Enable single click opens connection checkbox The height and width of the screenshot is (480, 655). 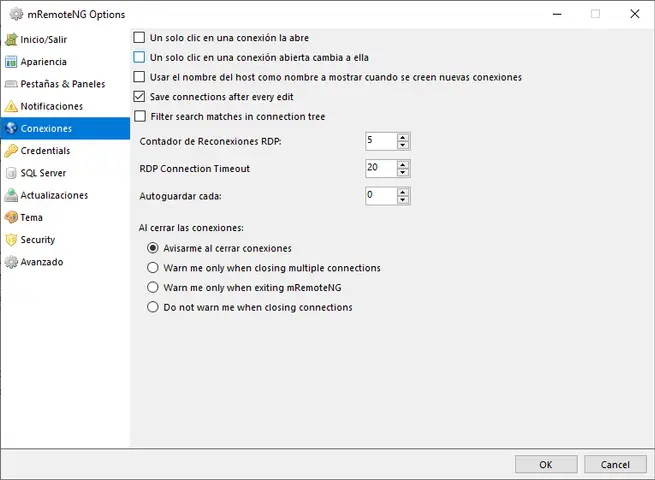pyautogui.click(x=139, y=38)
